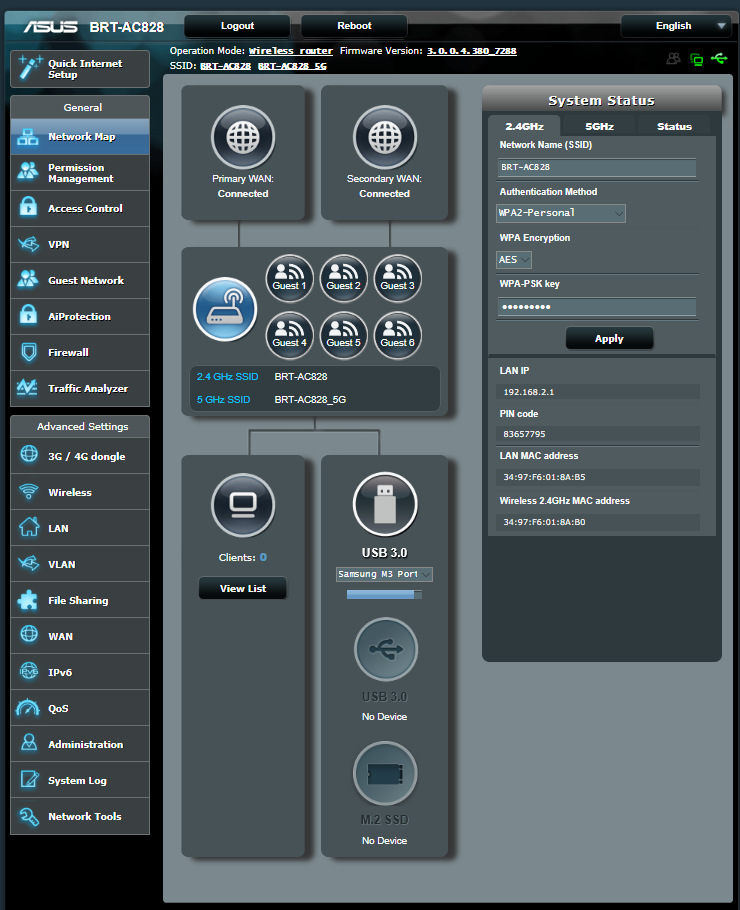Click the M.2 SSD icon

pos(385,774)
